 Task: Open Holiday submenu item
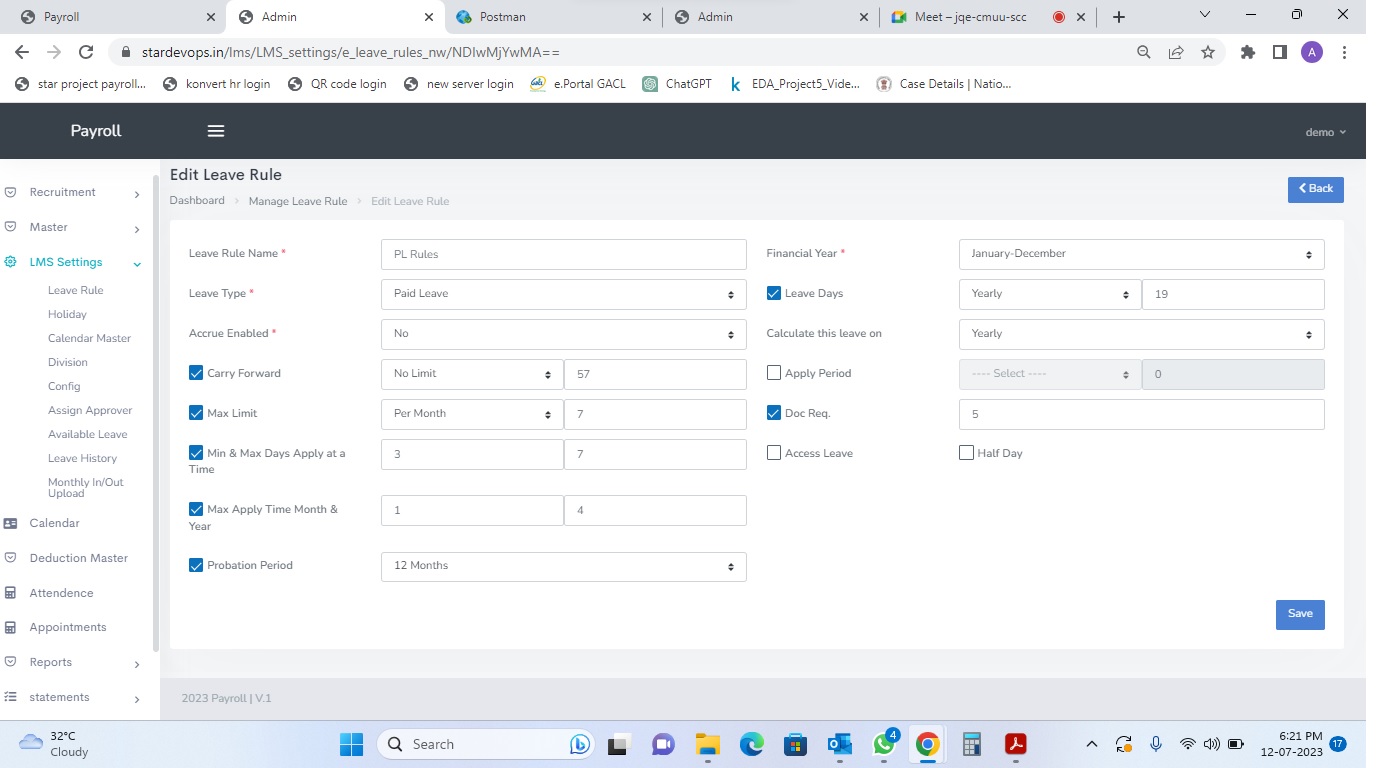67,314
